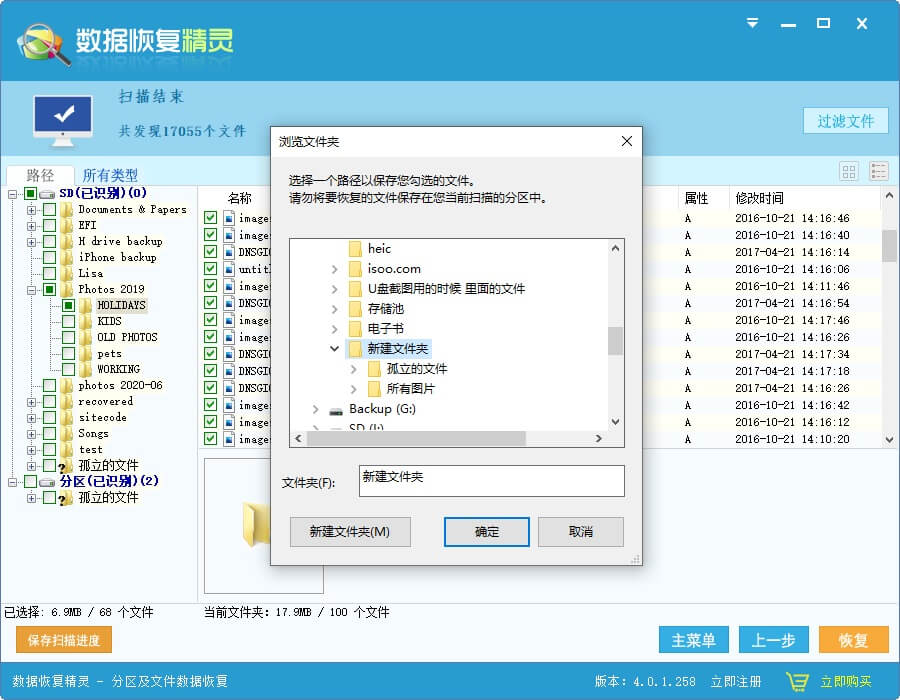Click the 过滤文件 button
Image resolution: width=900 pixels, height=700 pixels.
pos(845,121)
